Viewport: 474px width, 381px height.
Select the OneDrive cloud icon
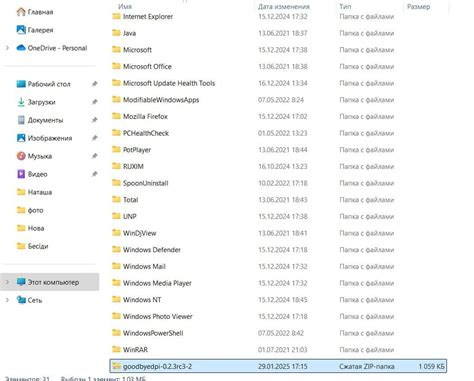21,48
